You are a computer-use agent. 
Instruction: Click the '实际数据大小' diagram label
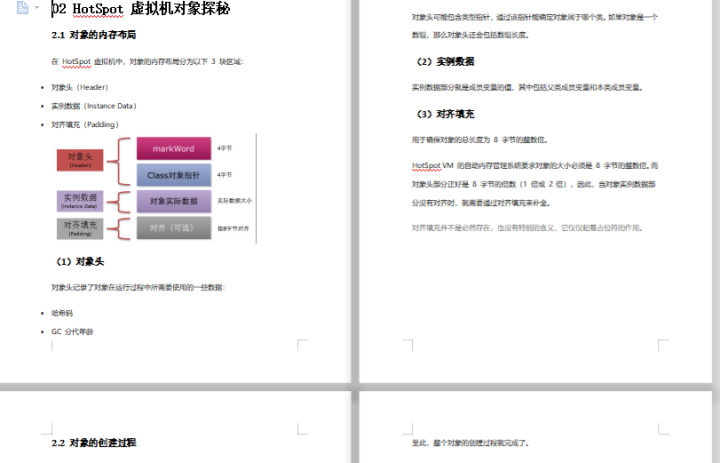point(235,201)
